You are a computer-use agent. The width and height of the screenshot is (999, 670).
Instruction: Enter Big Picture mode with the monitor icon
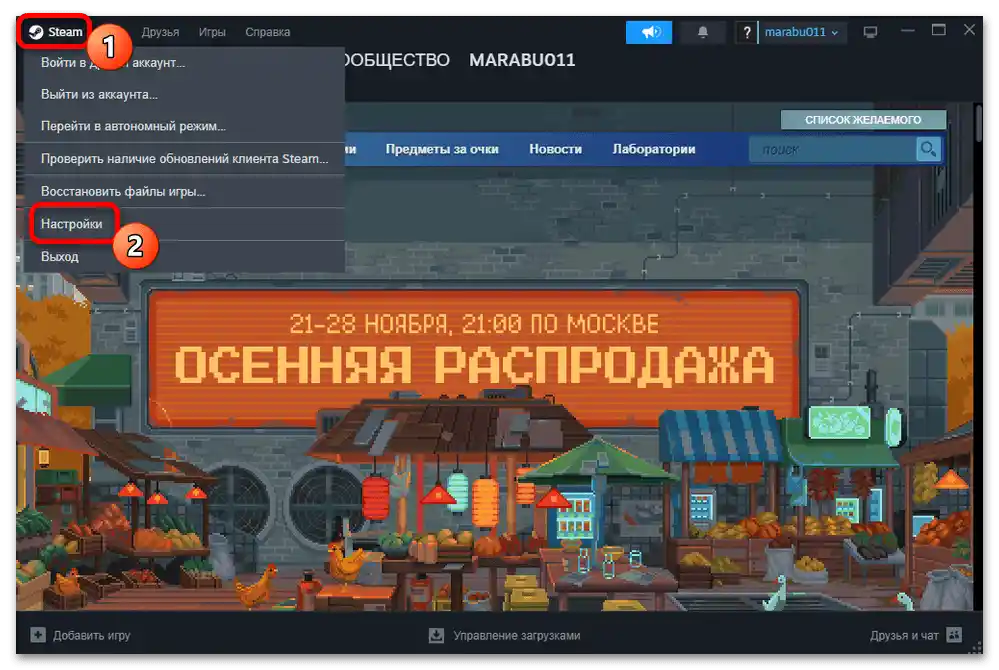pyautogui.click(x=869, y=31)
